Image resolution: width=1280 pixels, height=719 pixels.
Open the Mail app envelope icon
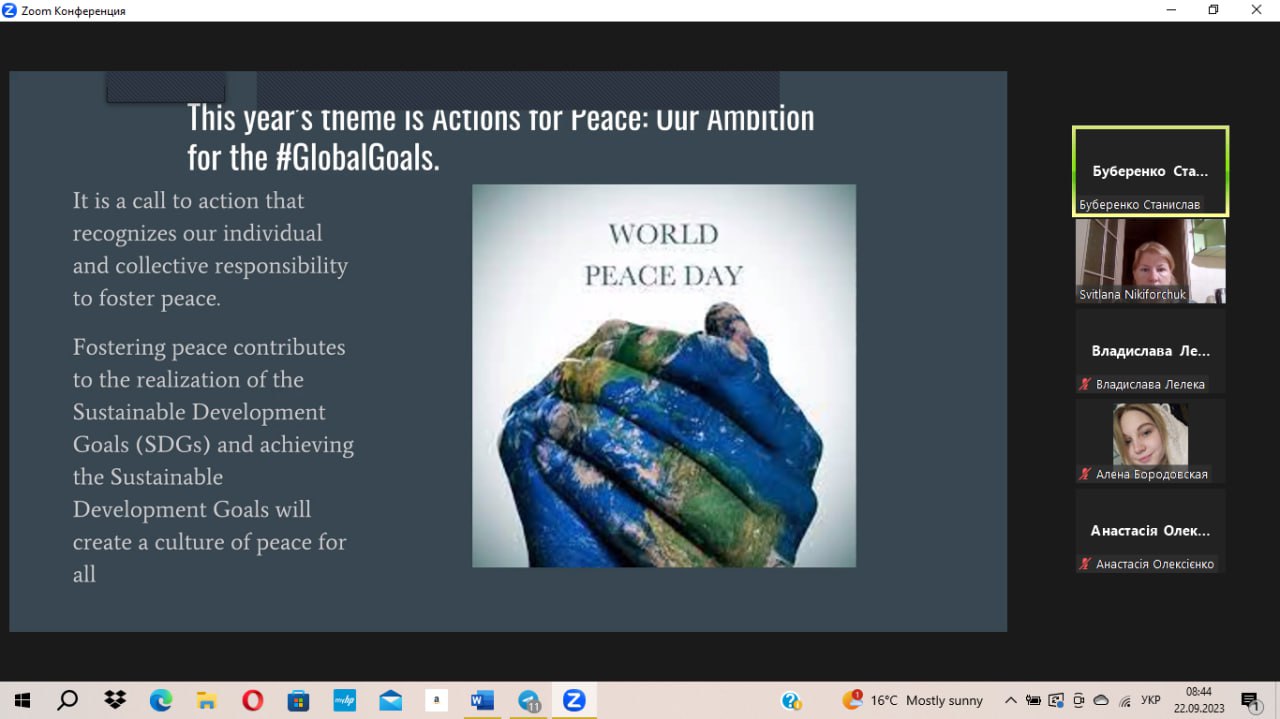click(x=390, y=701)
